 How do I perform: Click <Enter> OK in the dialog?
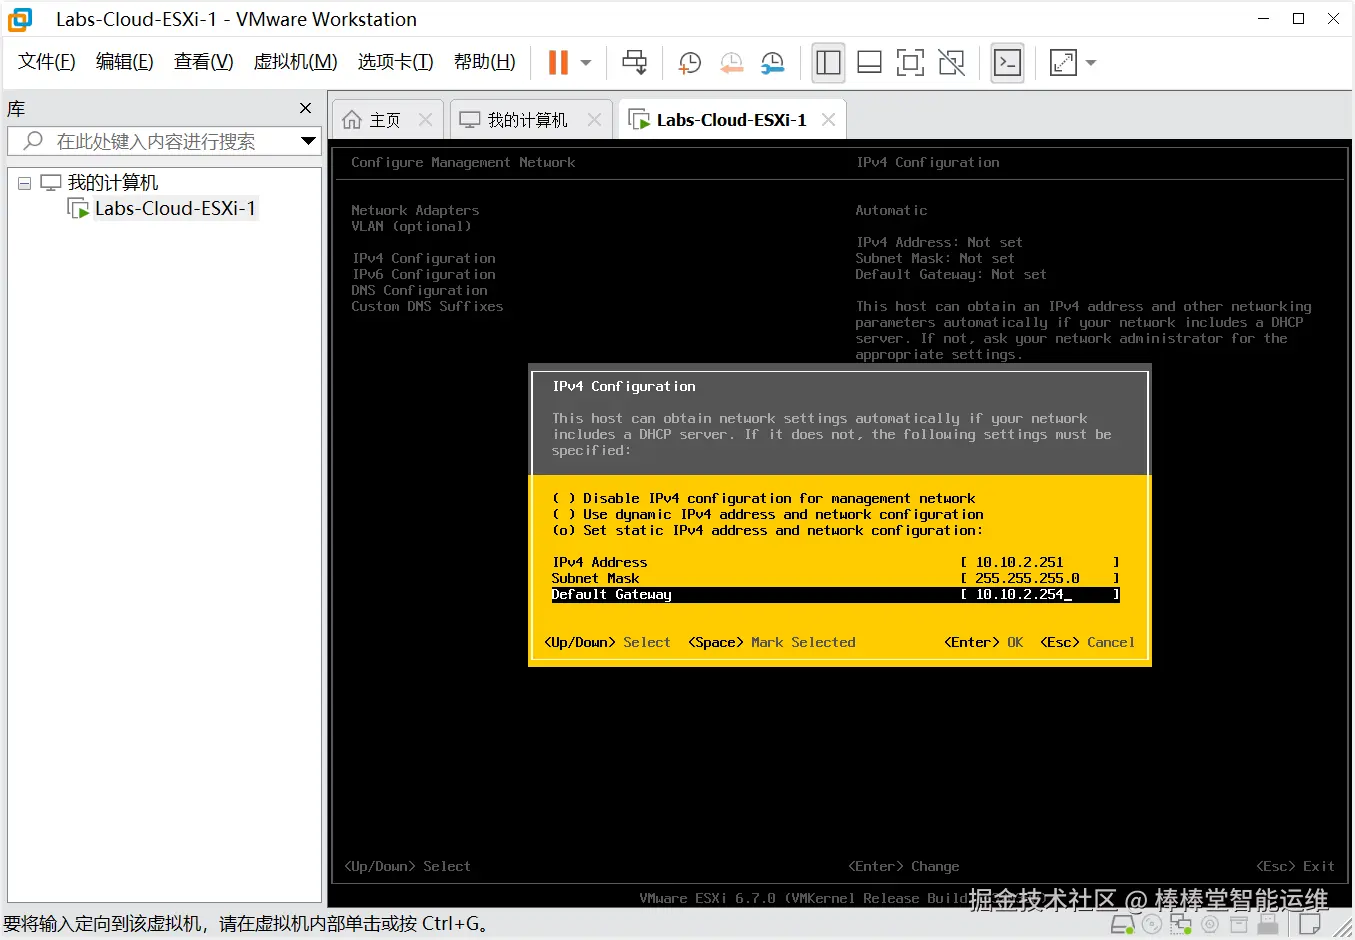tap(983, 642)
